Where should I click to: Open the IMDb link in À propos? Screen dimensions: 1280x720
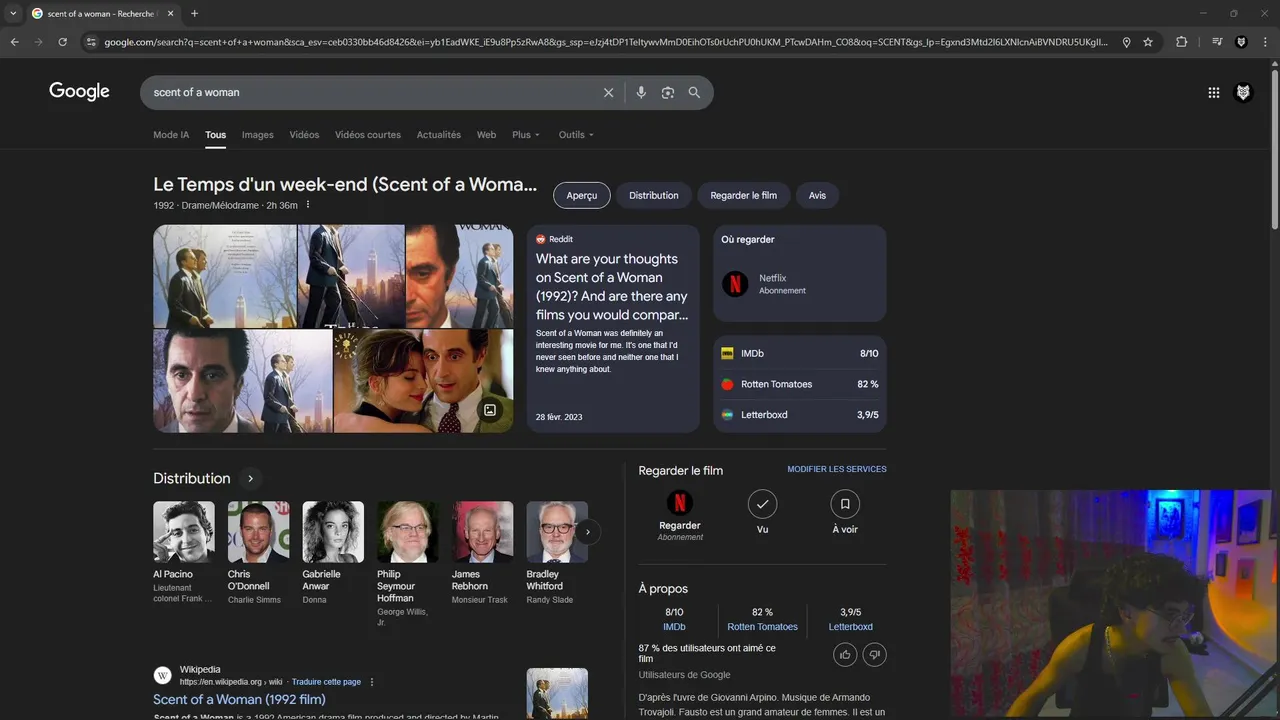[x=674, y=627]
